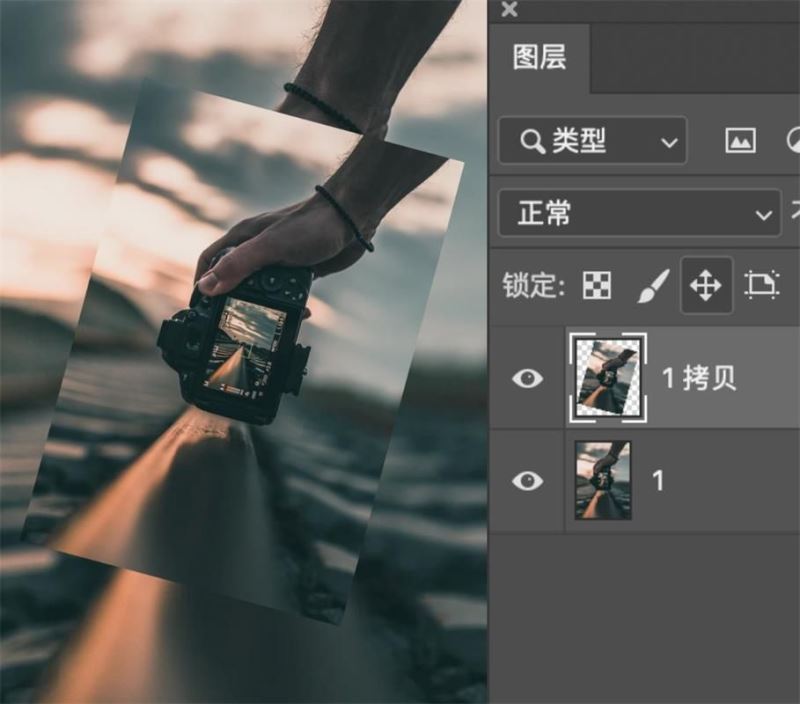Click the layer "1" thumbnail
Image resolution: width=800 pixels, height=704 pixels.
pos(603,481)
